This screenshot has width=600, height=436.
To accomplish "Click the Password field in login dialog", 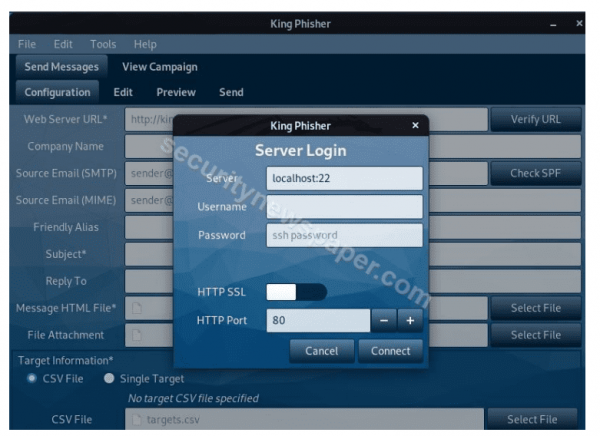I will 344,235.
